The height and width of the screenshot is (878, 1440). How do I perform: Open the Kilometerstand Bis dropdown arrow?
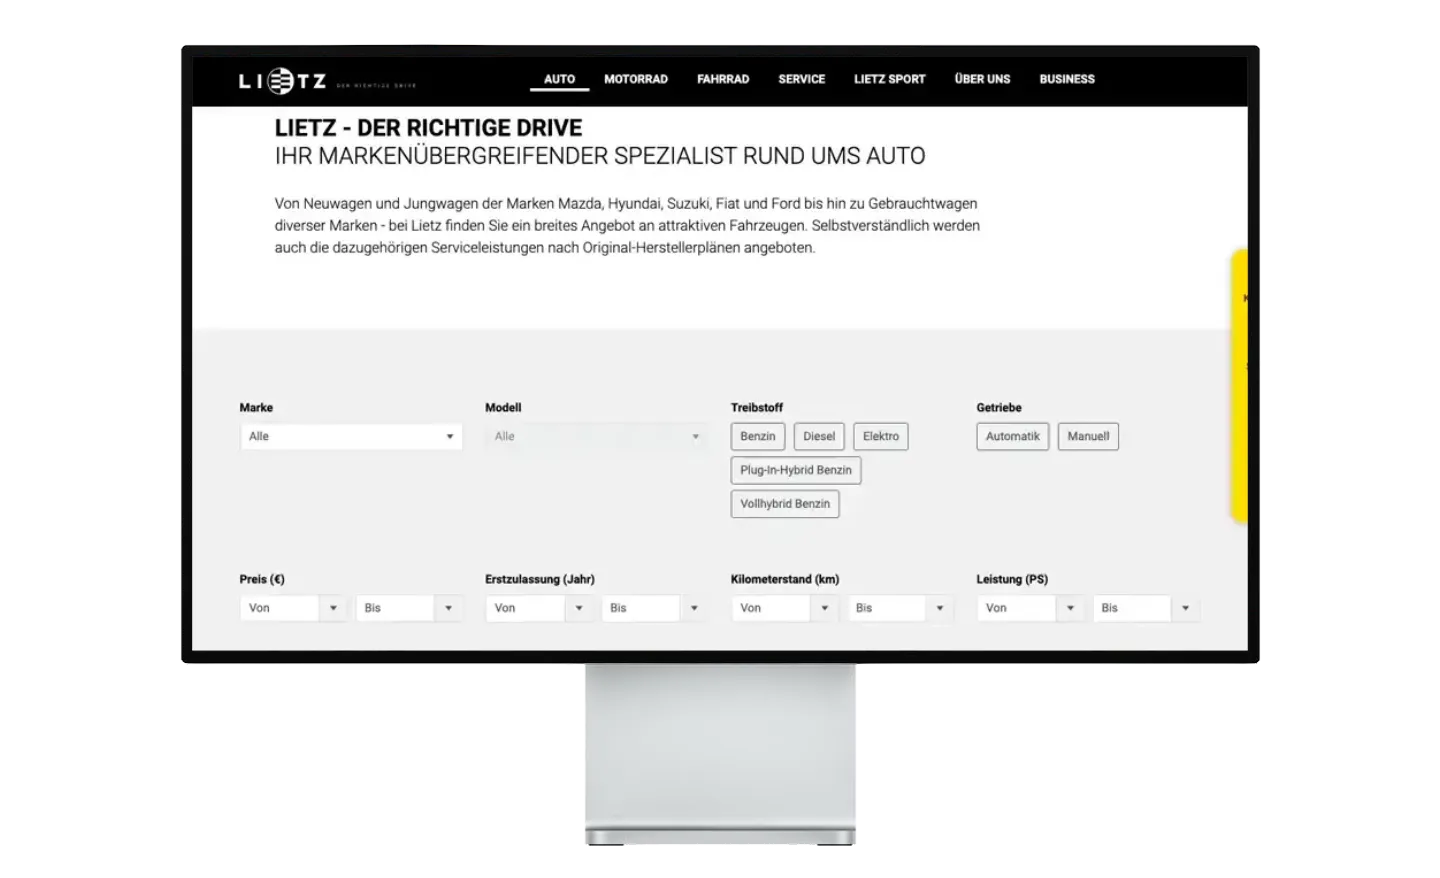coord(940,608)
